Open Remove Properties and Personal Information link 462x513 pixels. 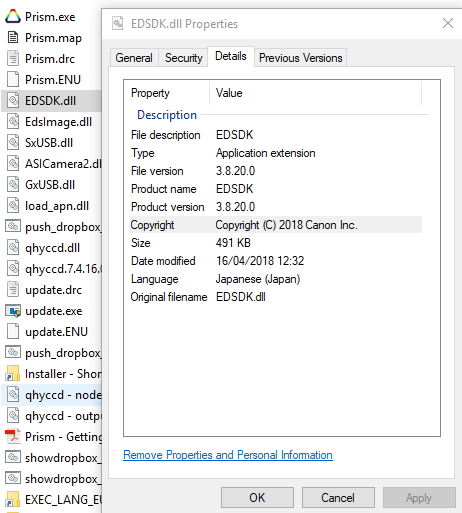[x=228, y=455]
